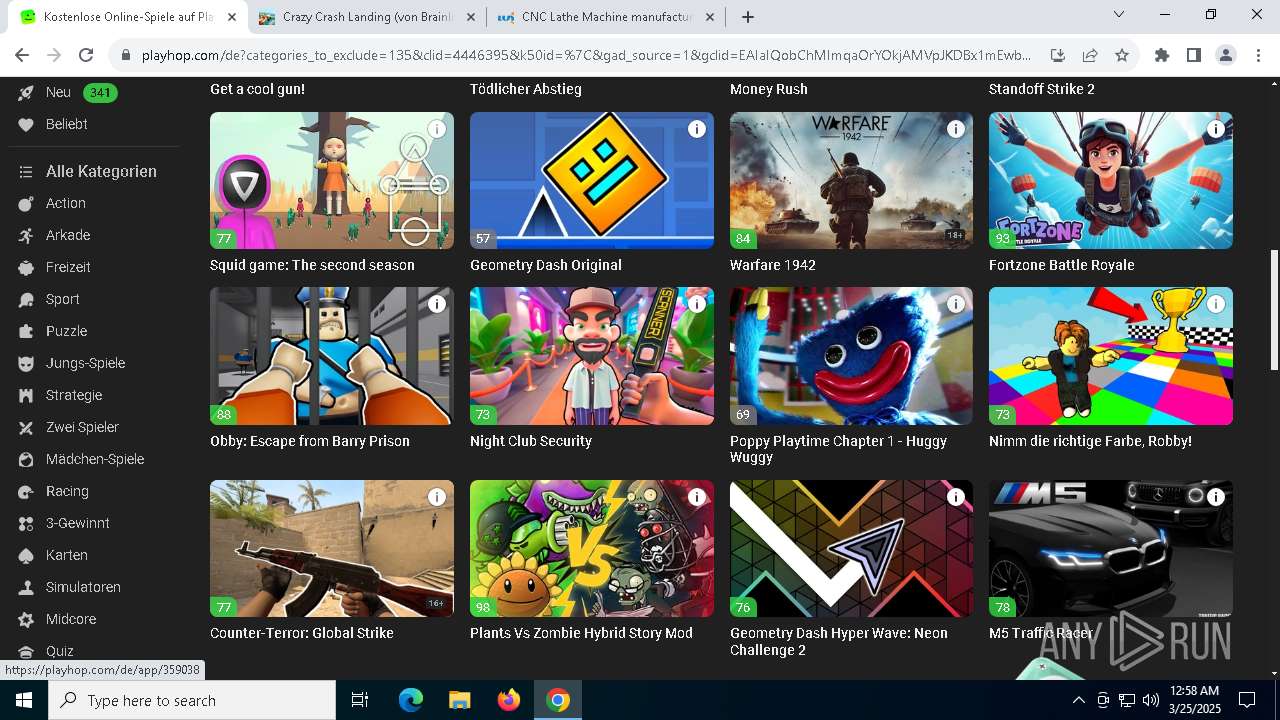
Task: Click the Share this page icon
Action: point(1090,55)
